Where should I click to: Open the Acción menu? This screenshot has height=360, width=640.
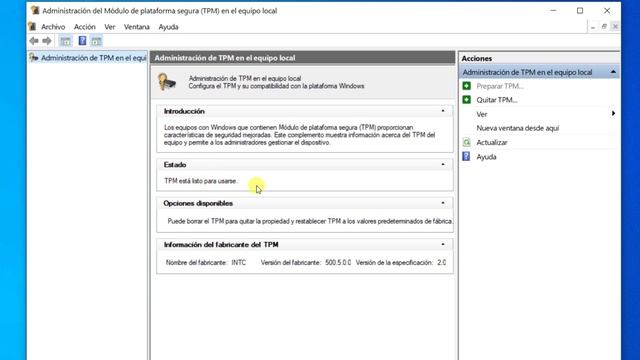click(x=84, y=27)
